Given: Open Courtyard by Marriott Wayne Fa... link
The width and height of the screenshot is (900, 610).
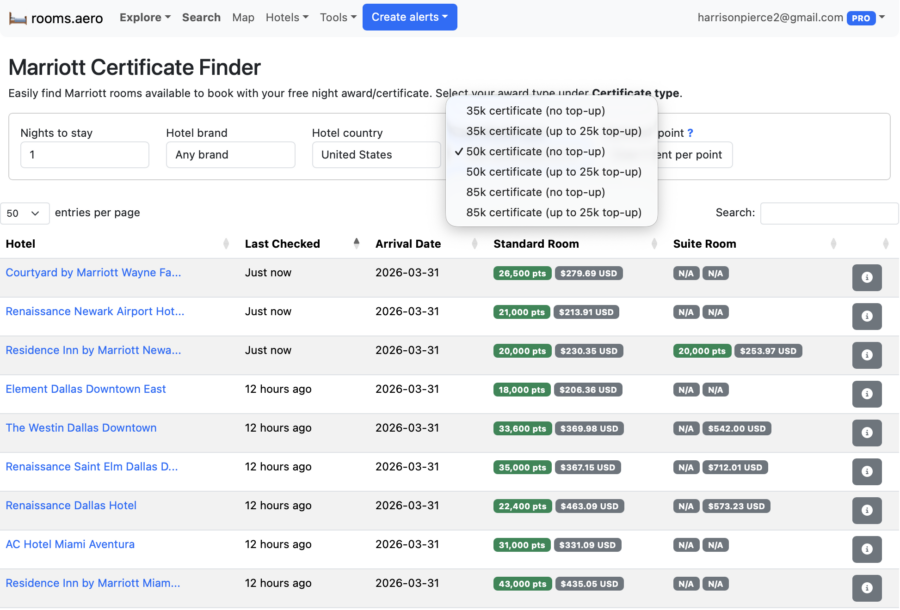Looking at the screenshot, I should point(93,273).
